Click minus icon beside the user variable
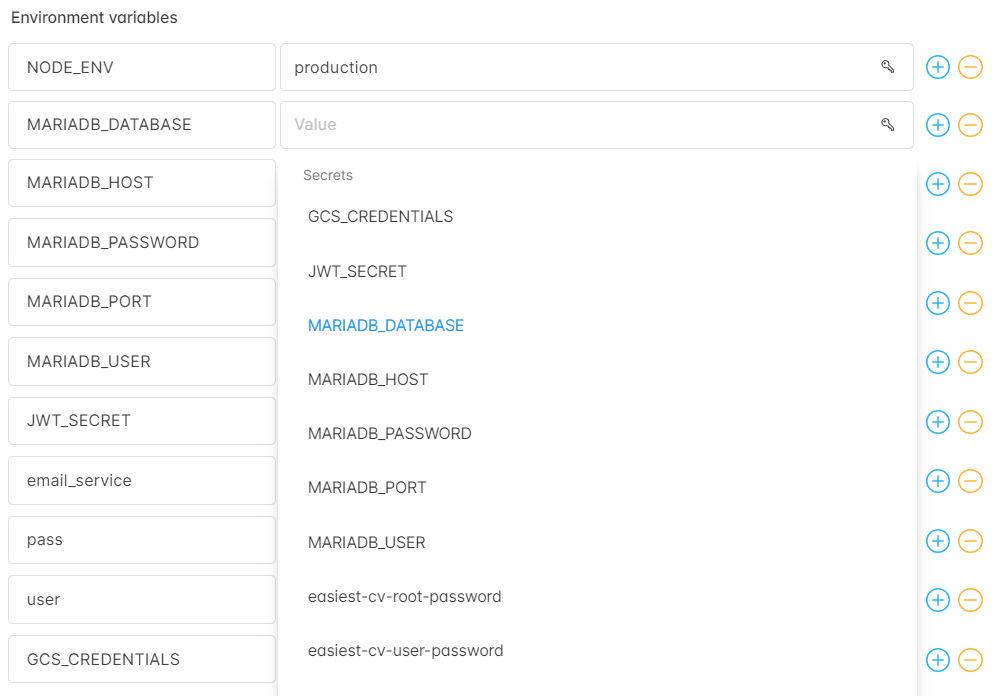 tap(970, 600)
